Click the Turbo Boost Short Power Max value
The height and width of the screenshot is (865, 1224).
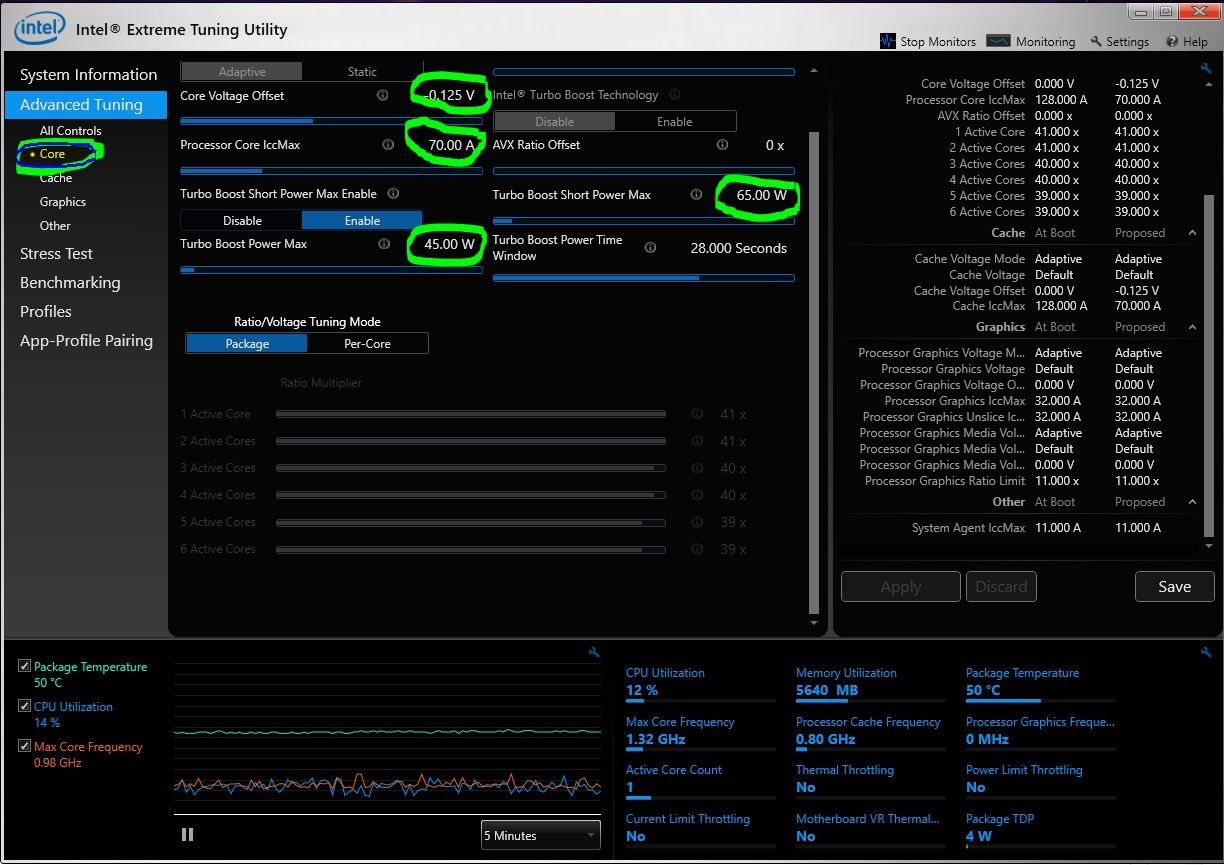762,195
